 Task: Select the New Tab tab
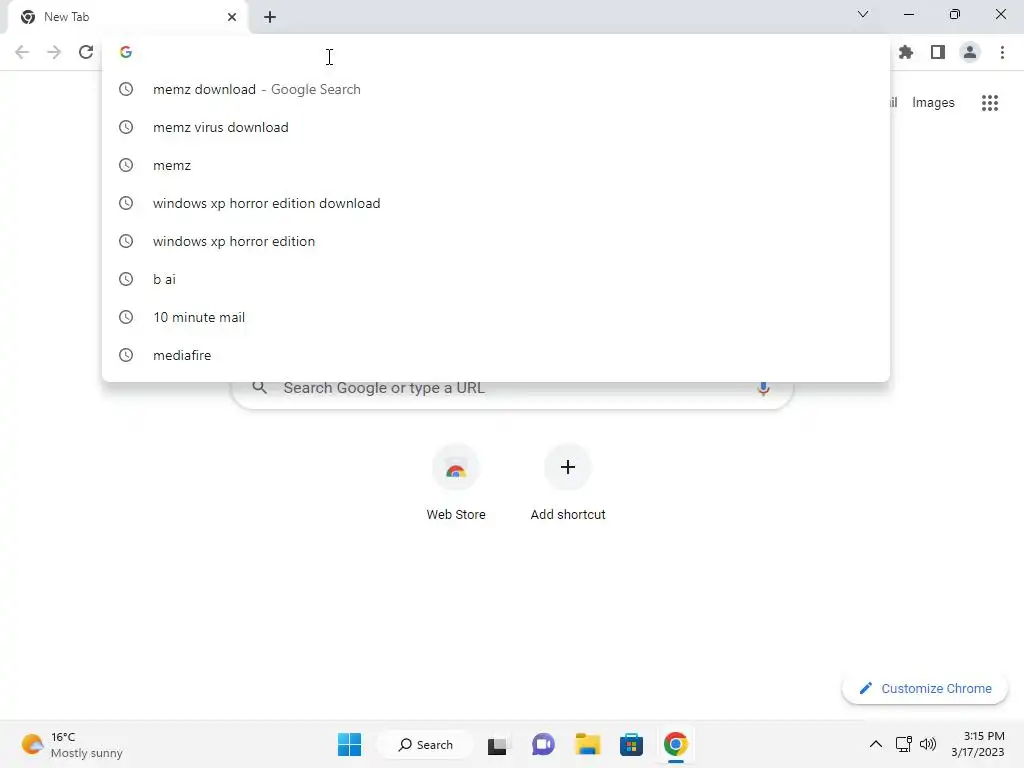pyautogui.click(x=127, y=17)
